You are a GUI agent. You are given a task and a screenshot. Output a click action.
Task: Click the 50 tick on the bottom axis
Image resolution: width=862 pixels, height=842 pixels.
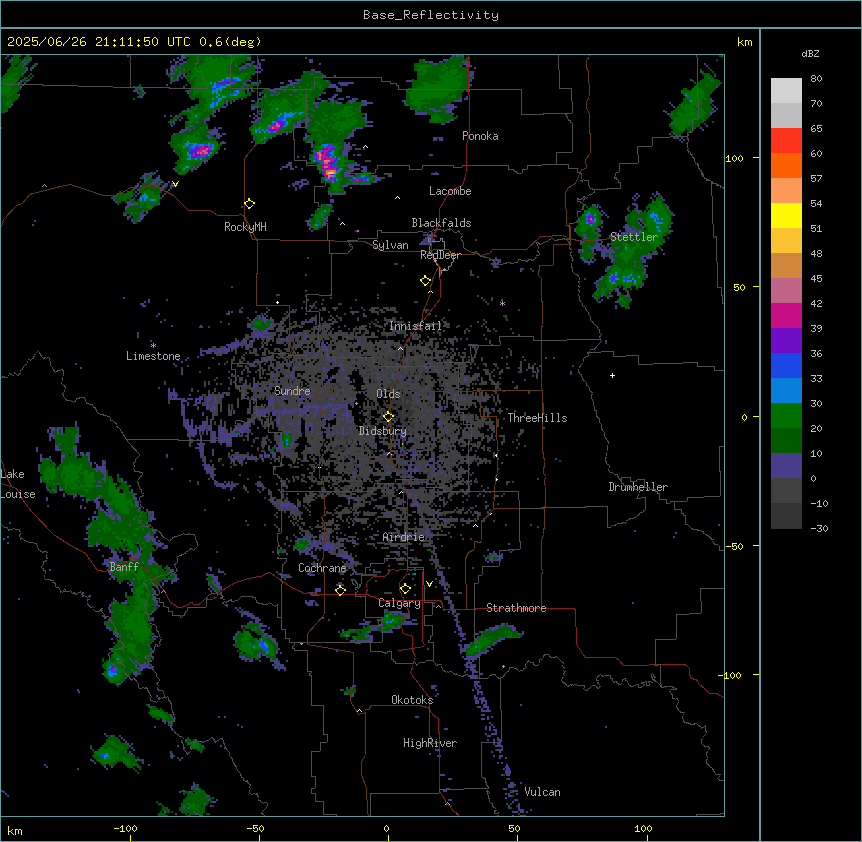tap(514, 828)
